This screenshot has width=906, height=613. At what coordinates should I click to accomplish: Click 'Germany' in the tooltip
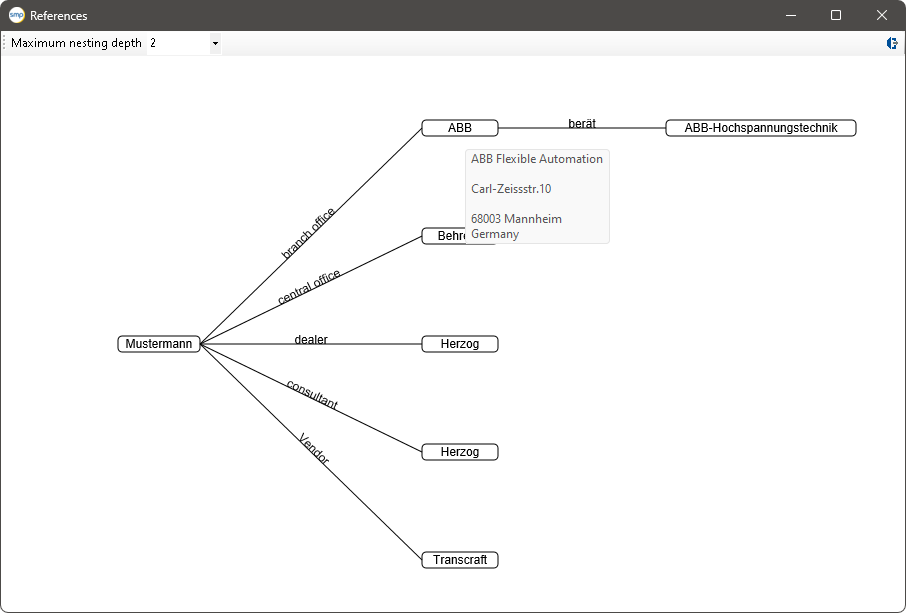pyautogui.click(x=495, y=234)
